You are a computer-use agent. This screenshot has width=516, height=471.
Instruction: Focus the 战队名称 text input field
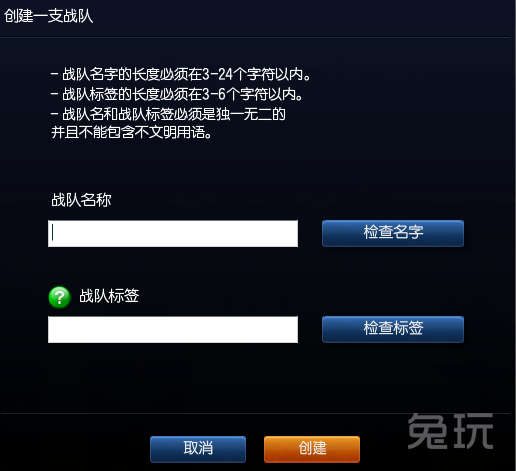pos(173,233)
